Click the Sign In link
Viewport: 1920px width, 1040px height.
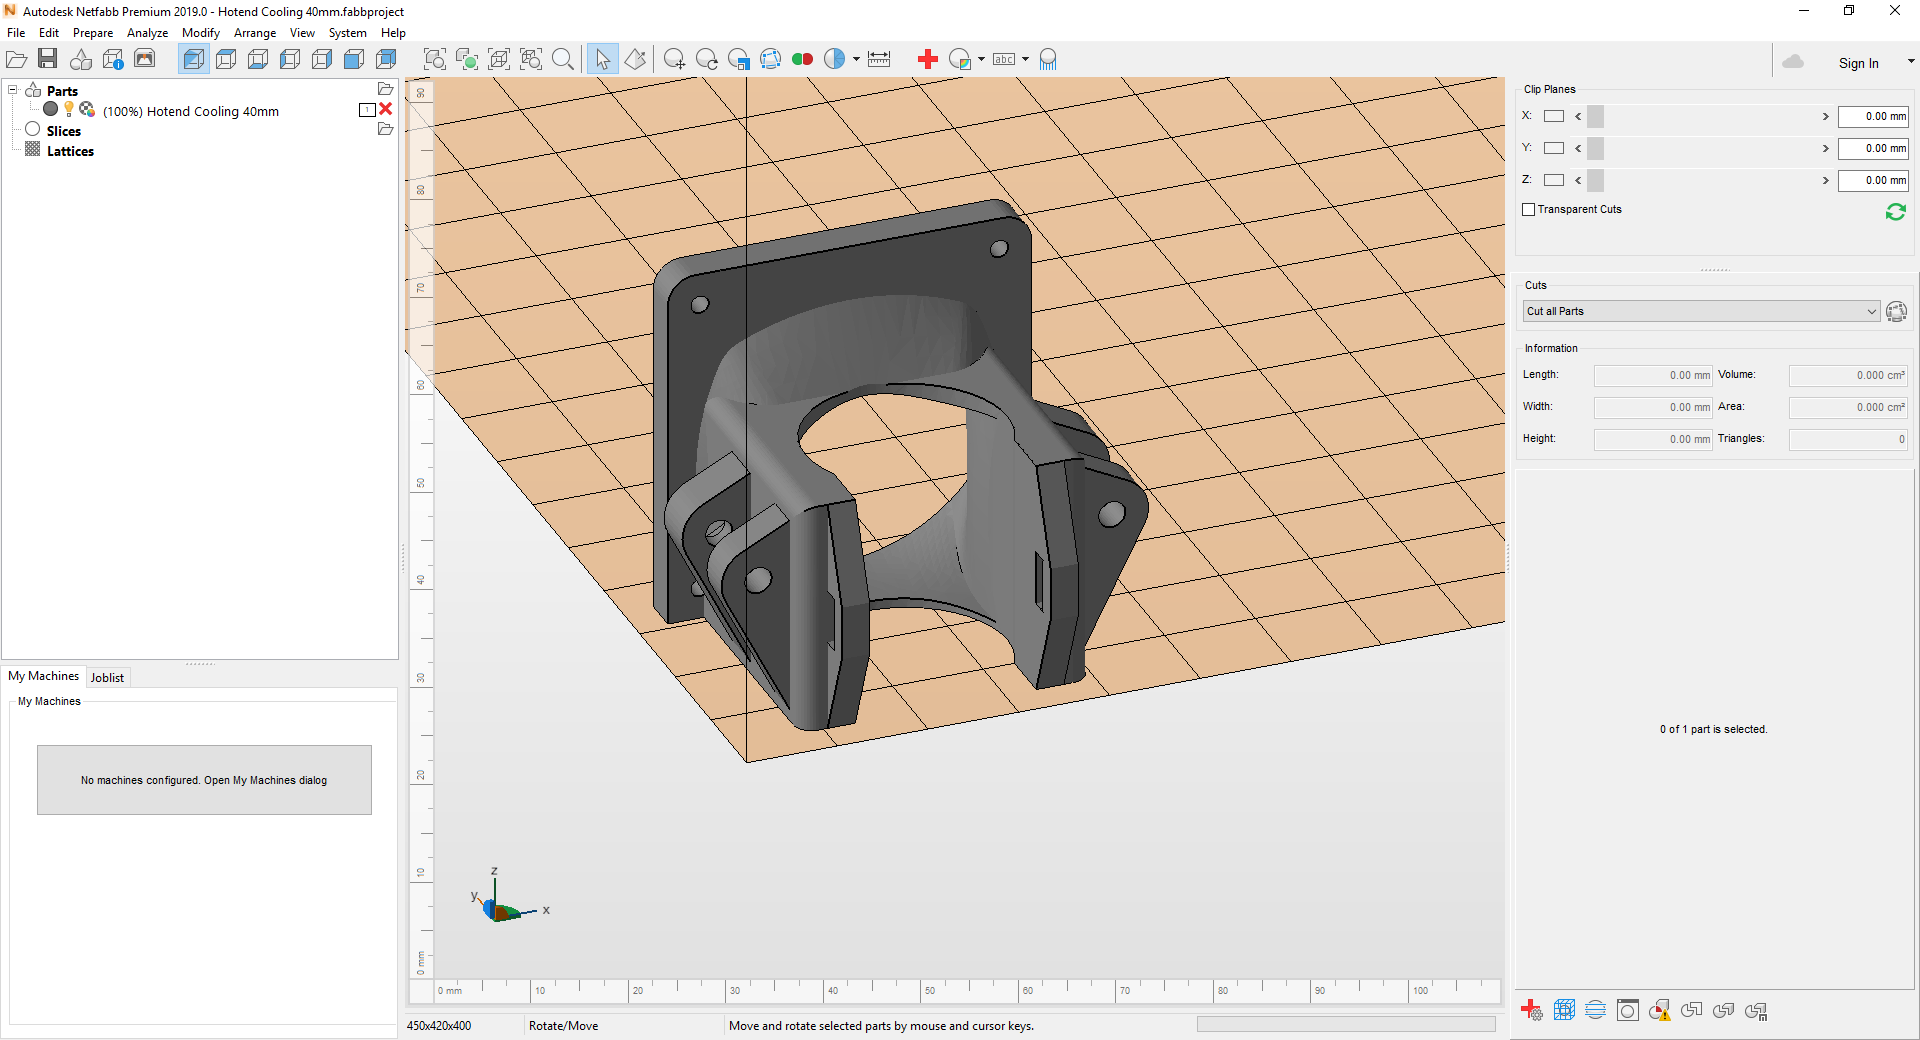click(x=1857, y=63)
